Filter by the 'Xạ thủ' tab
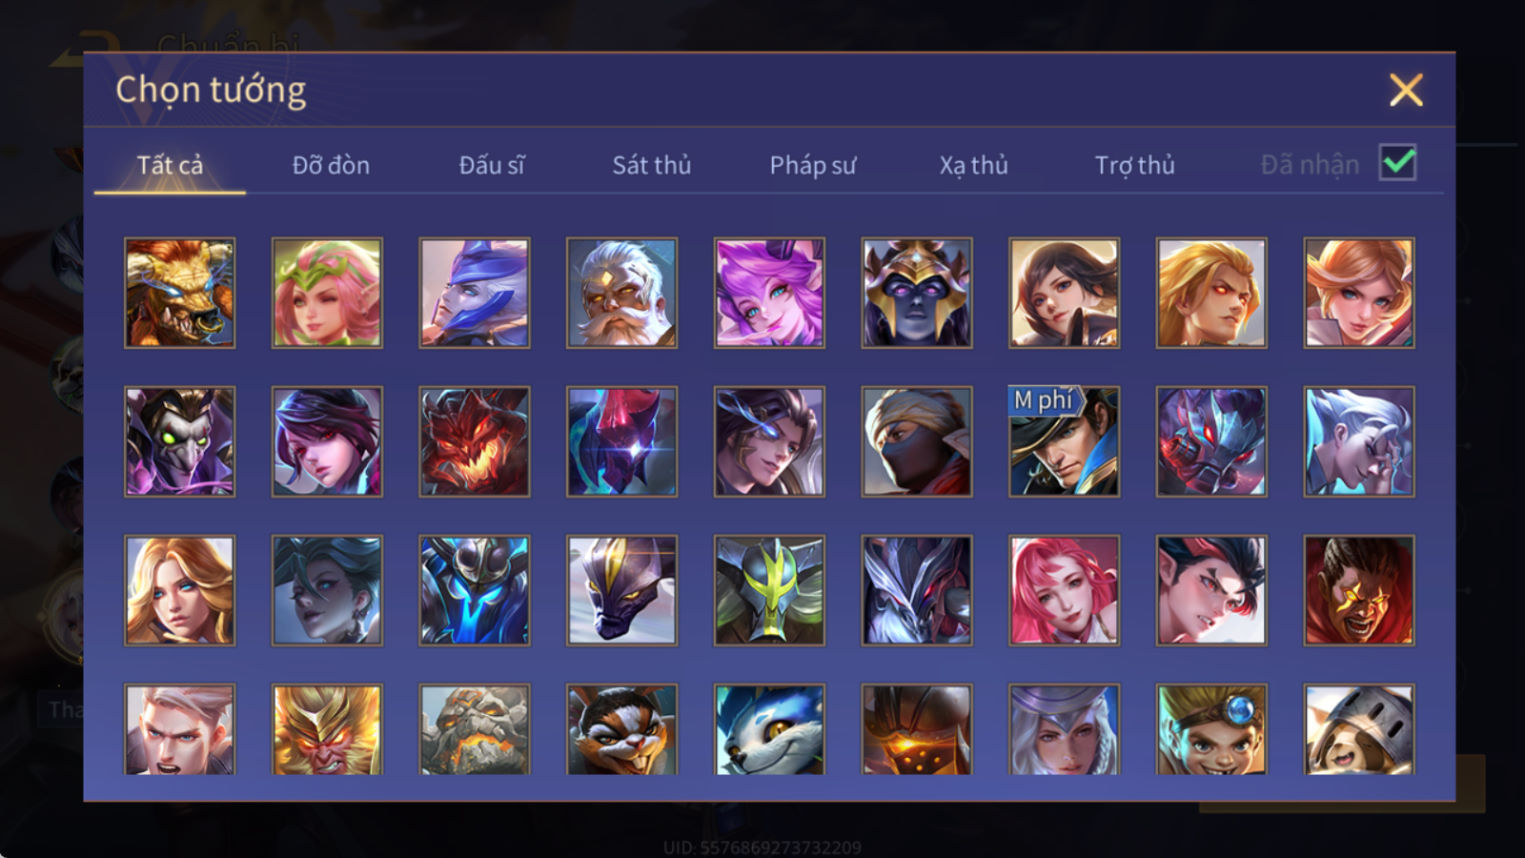This screenshot has width=1525, height=858. (974, 165)
